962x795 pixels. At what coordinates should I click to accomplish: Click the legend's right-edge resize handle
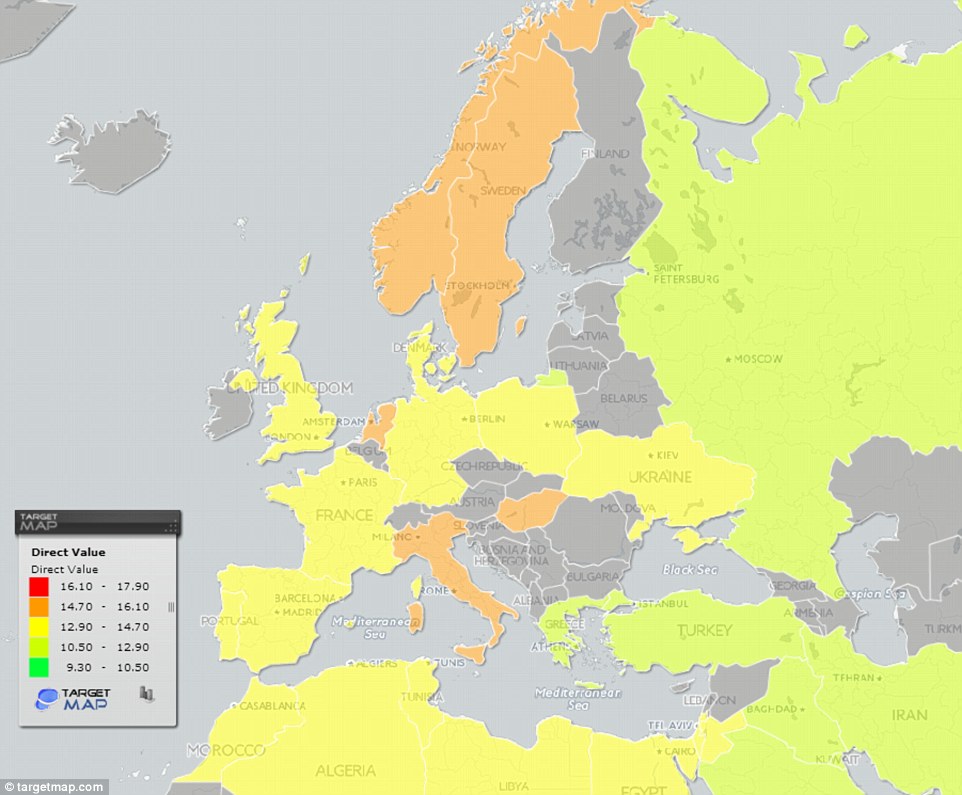click(171, 606)
